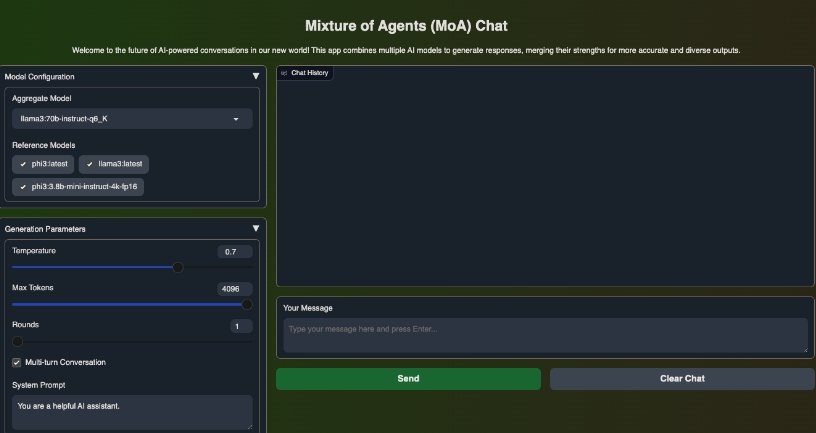Focus the Your Message input box

coord(545,335)
